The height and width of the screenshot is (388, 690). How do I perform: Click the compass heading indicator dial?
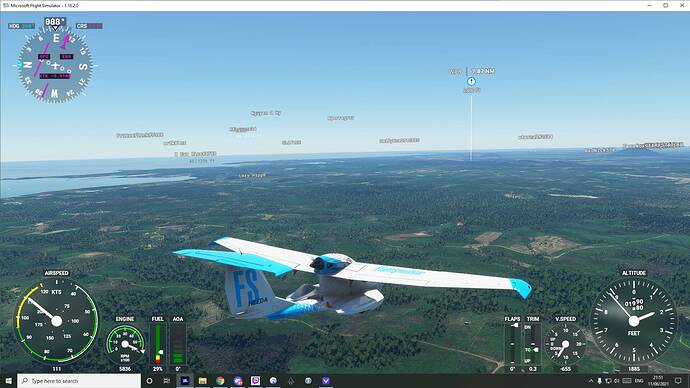point(55,66)
